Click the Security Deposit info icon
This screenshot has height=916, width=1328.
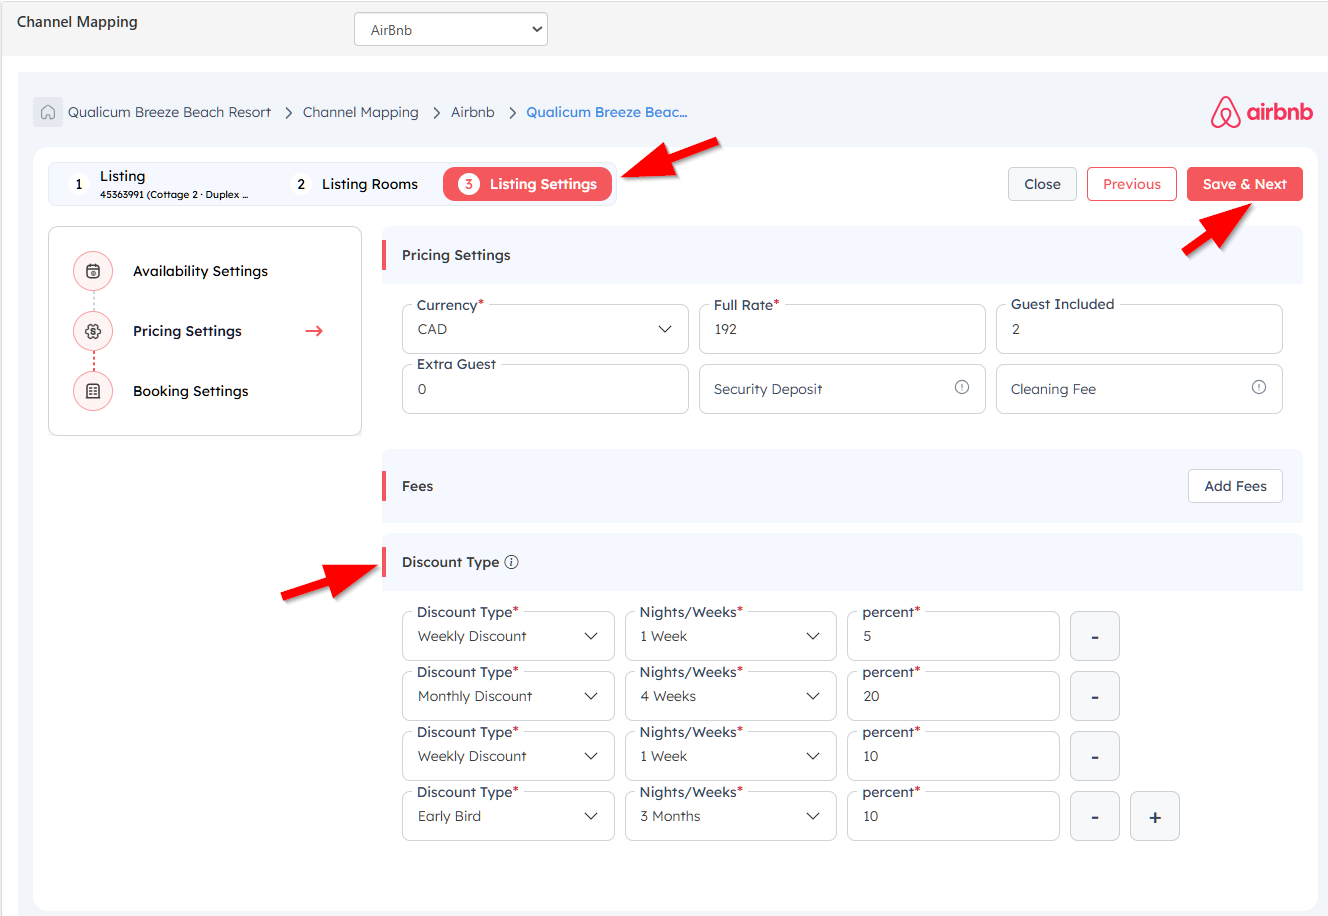coord(962,387)
